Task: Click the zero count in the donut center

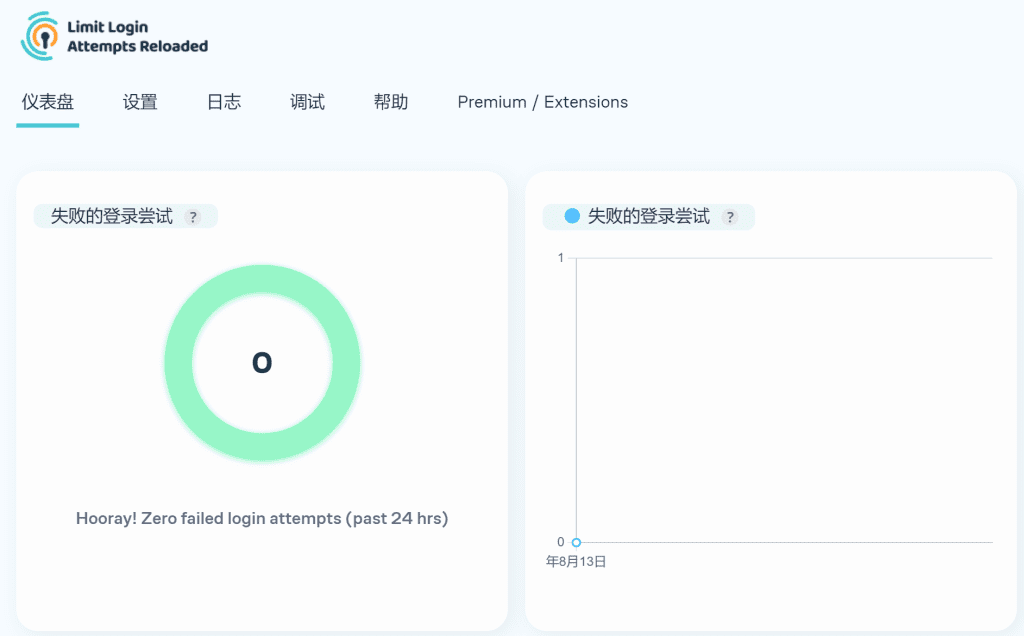Action: [x=262, y=363]
